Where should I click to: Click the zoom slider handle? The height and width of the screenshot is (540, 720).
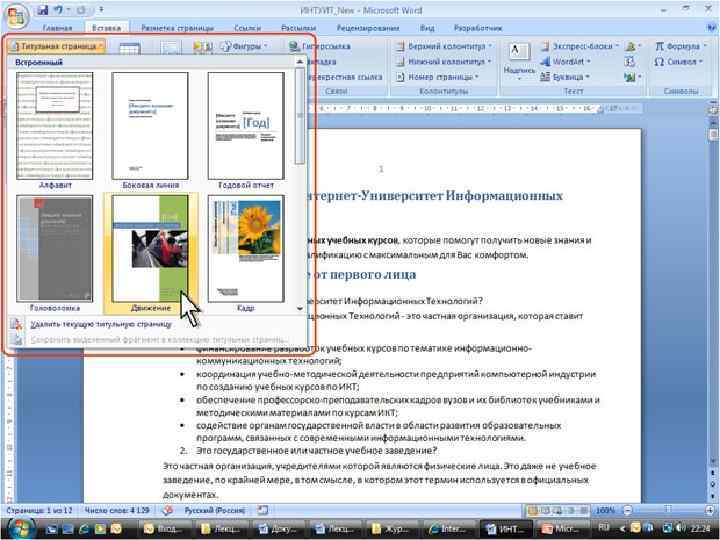668,509
